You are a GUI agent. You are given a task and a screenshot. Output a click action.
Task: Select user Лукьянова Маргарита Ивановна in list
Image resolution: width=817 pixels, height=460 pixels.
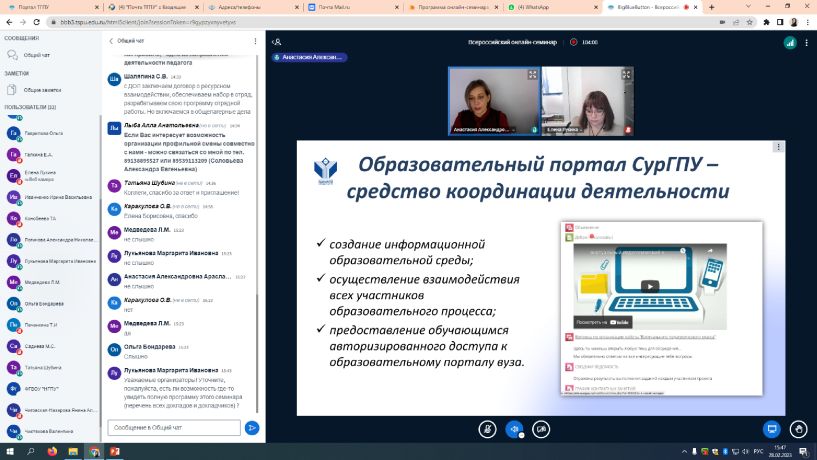tap(52, 261)
